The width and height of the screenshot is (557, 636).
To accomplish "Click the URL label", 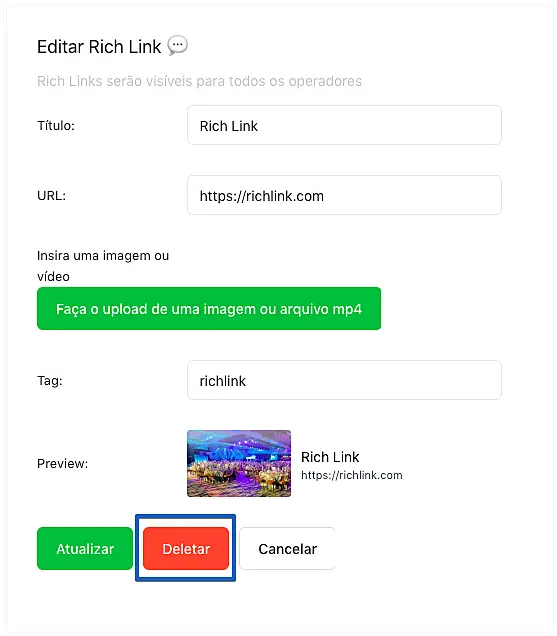I will (x=52, y=196).
